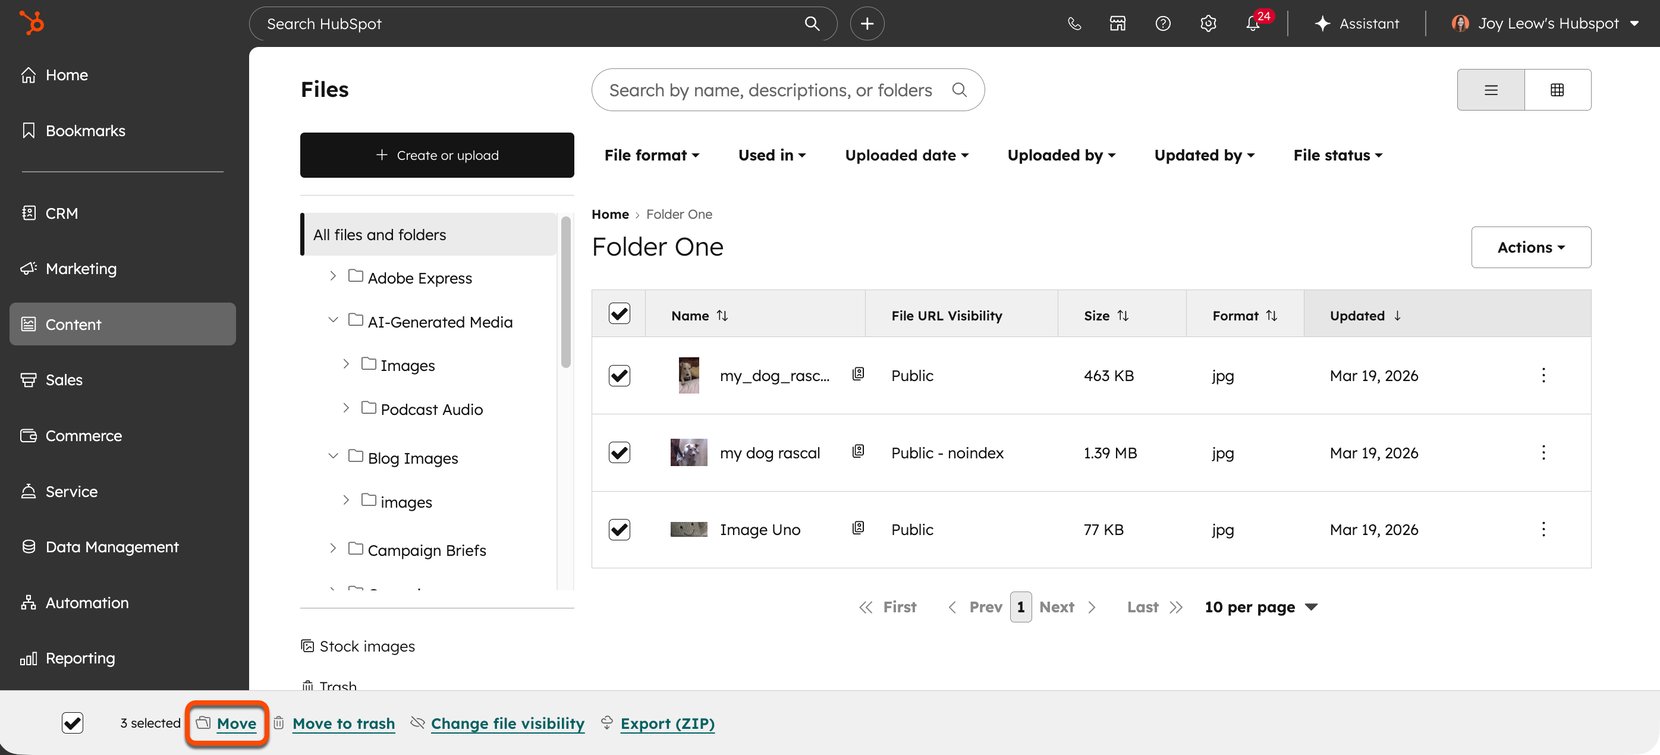The height and width of the screenshot is (755, 1660).
Task: Copy URL icon for my_dog_rasc file
Action: [x=858, y=374]
